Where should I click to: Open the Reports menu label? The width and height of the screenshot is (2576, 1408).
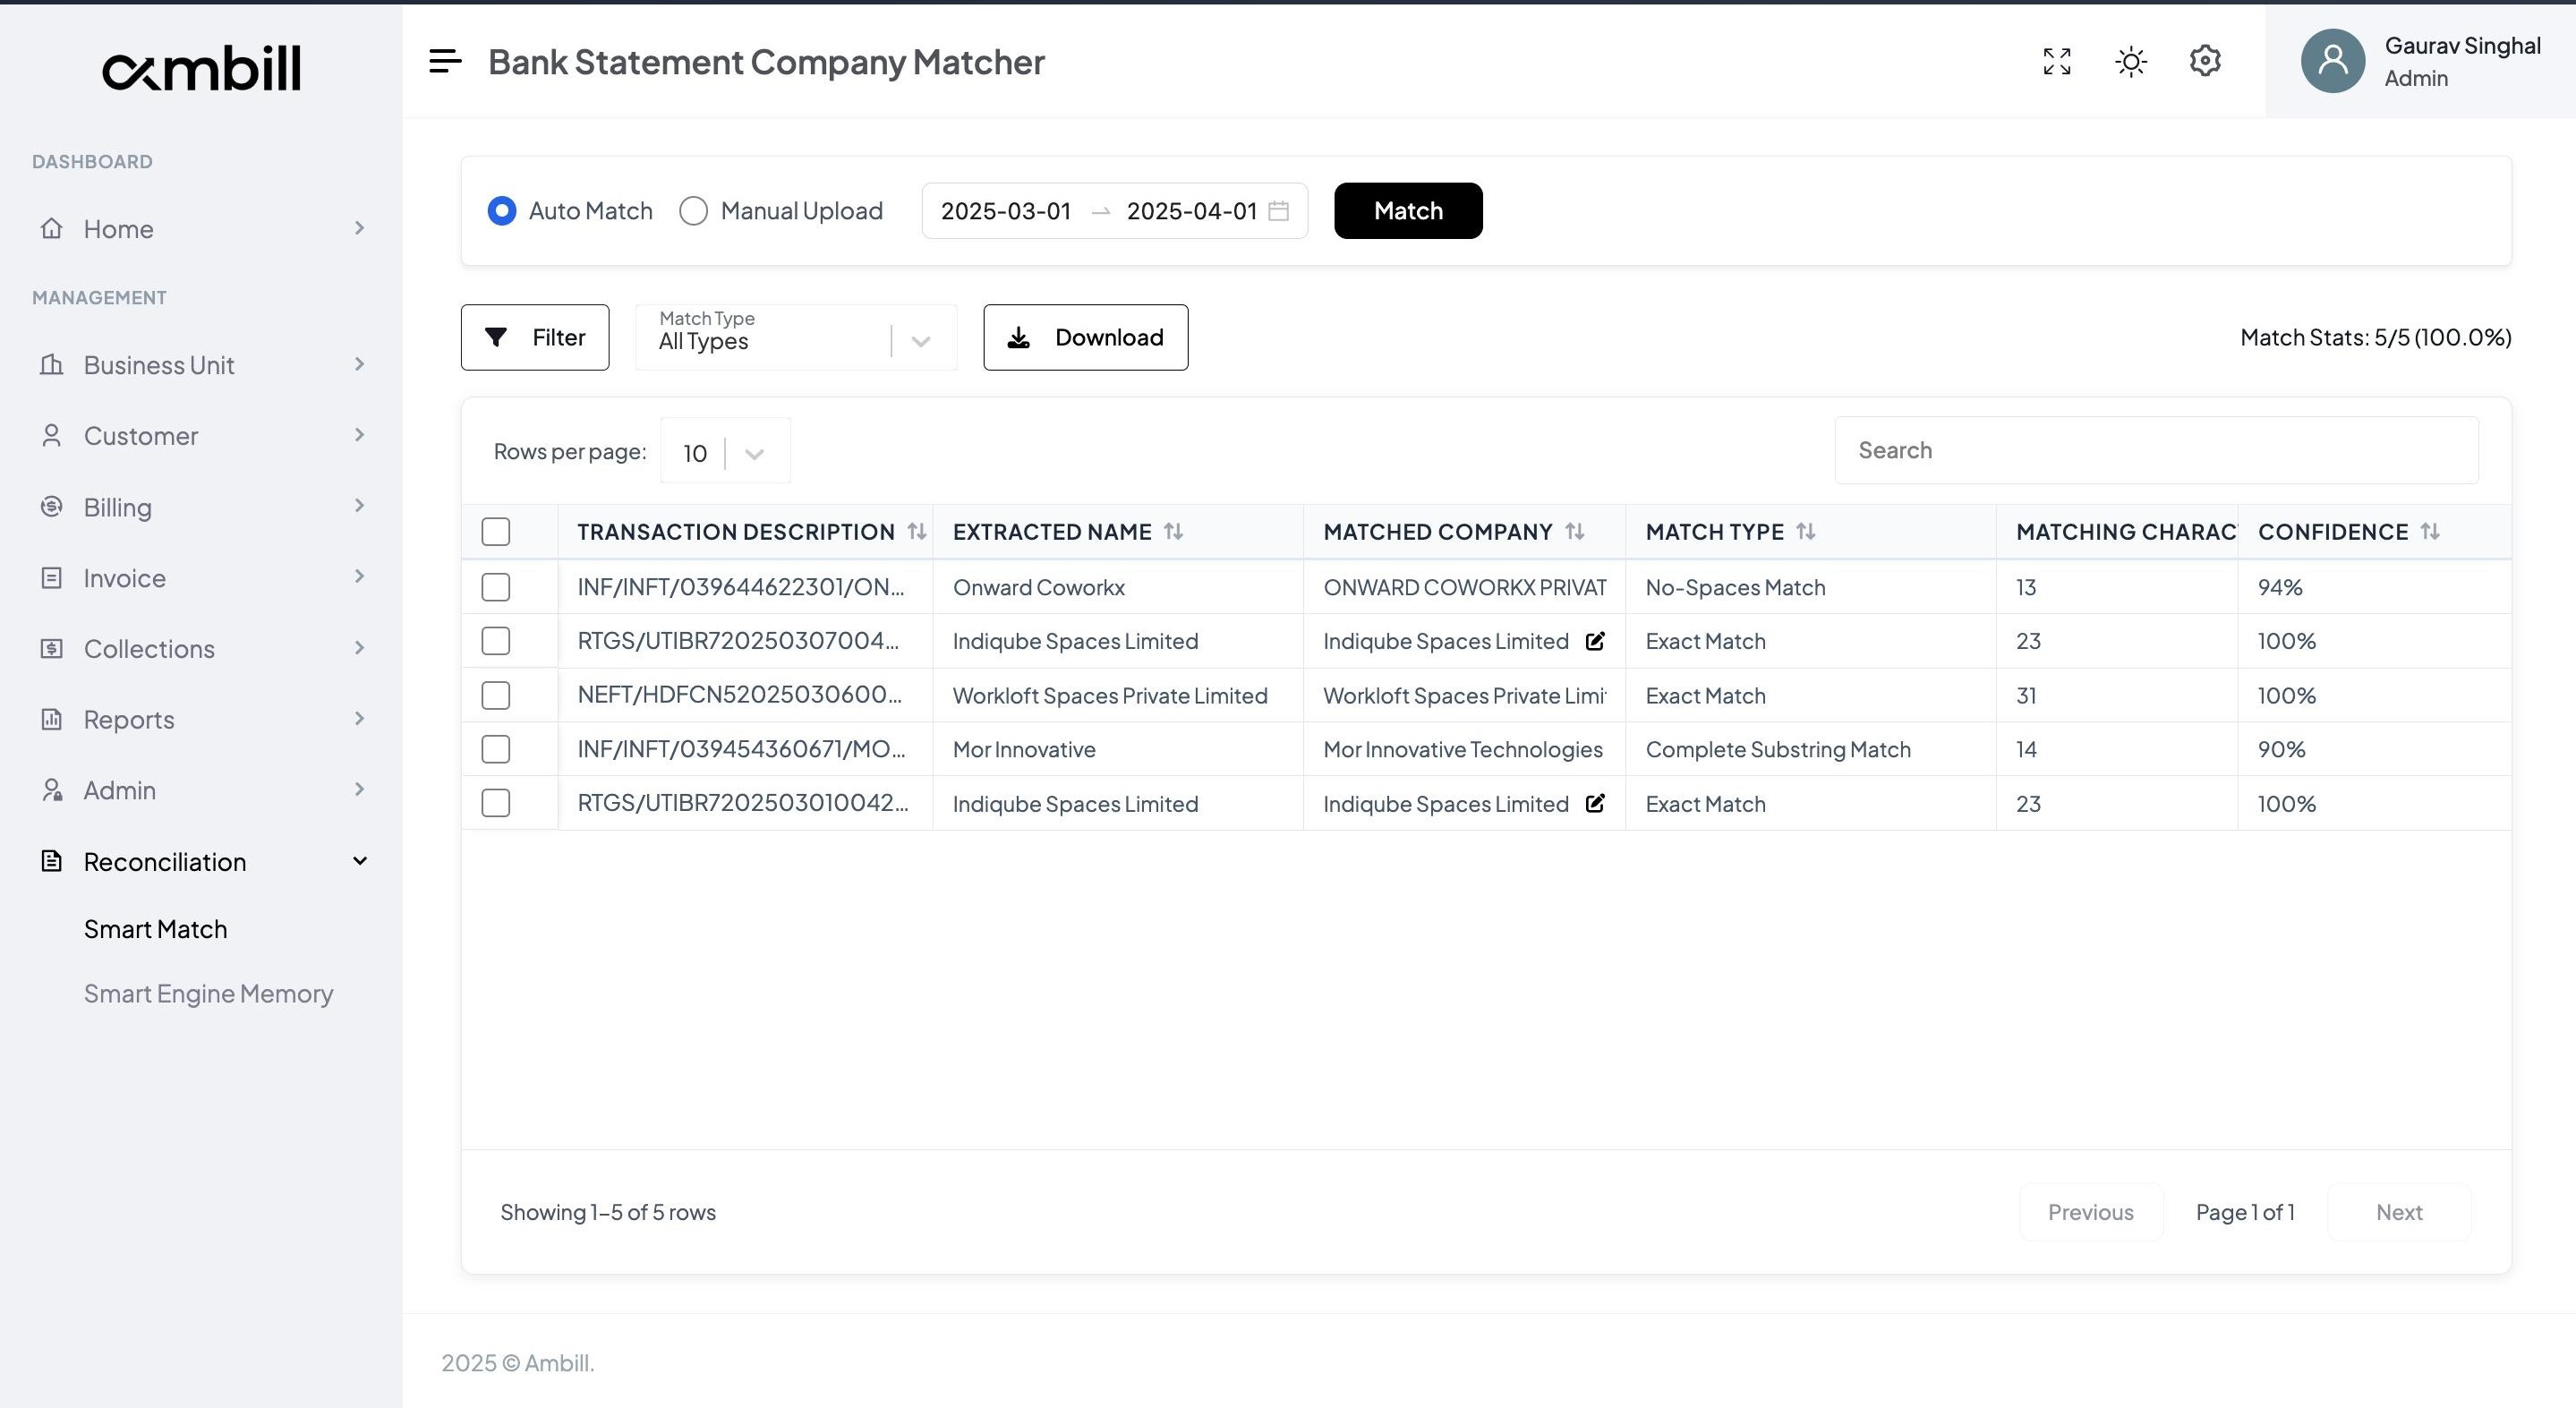pyautogui.click(x=129, y=719)
